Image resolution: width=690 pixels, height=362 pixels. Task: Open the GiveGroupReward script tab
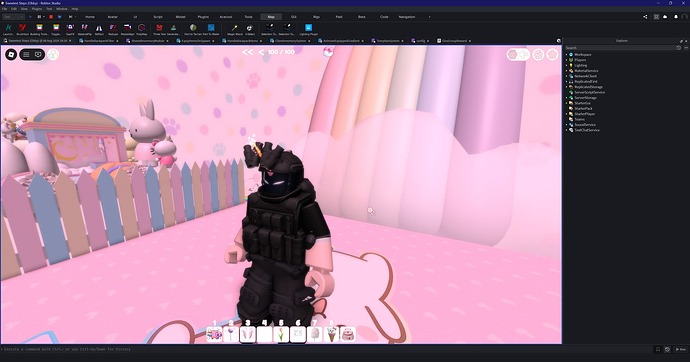coord(455,41)
